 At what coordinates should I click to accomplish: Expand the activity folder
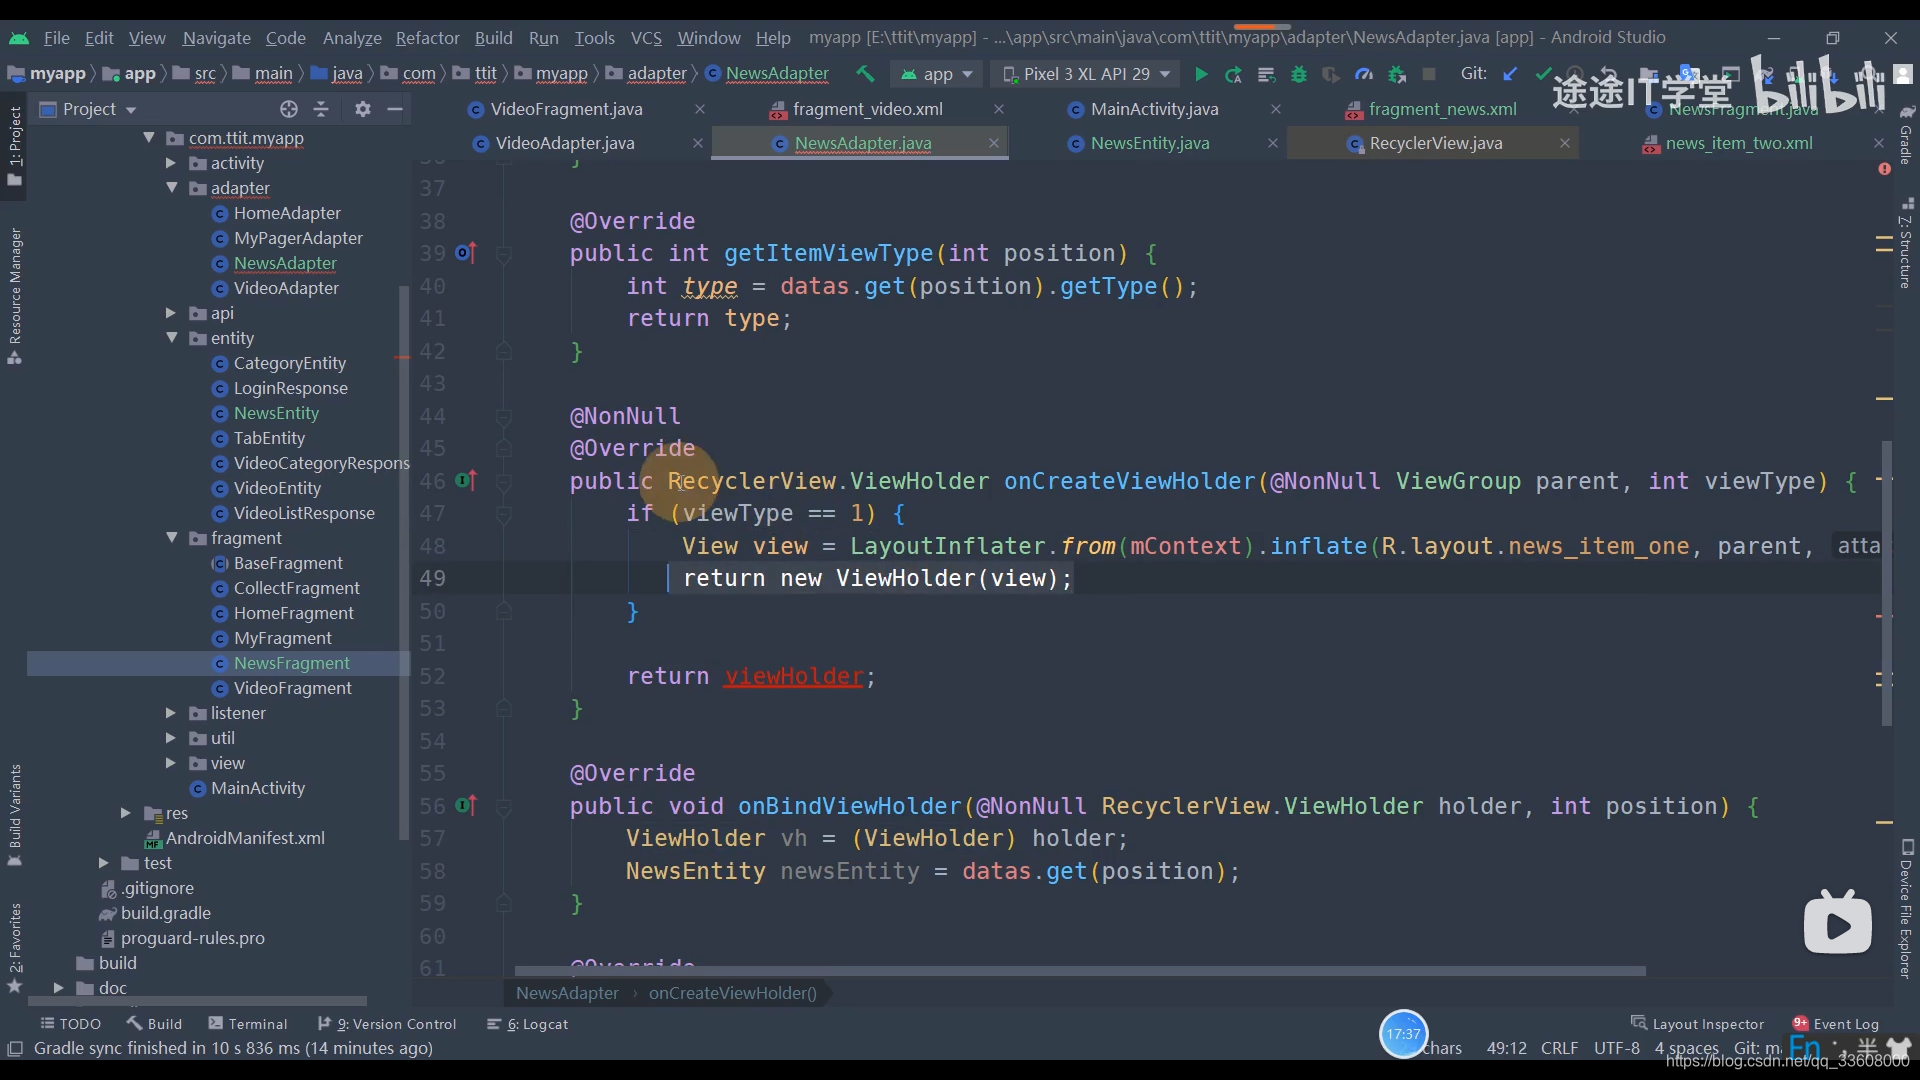(171, 162)
